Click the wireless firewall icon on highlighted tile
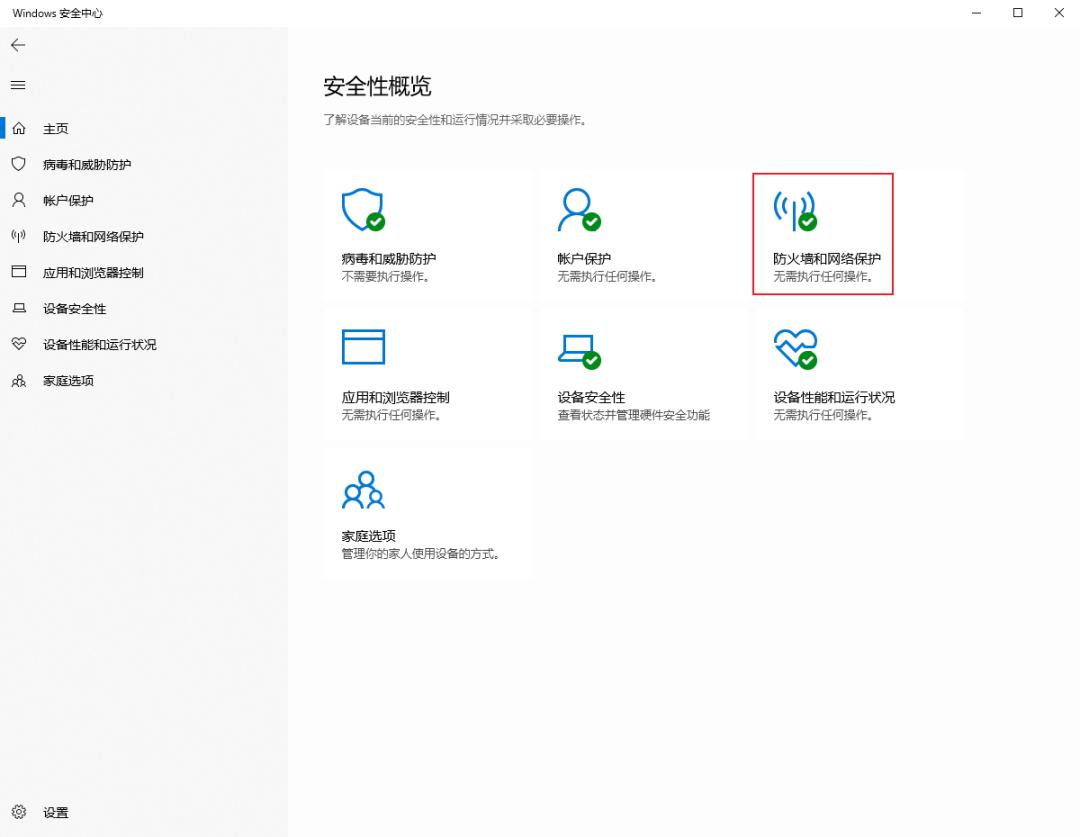This screenshot has height=837, width=1080. point(795,208)
